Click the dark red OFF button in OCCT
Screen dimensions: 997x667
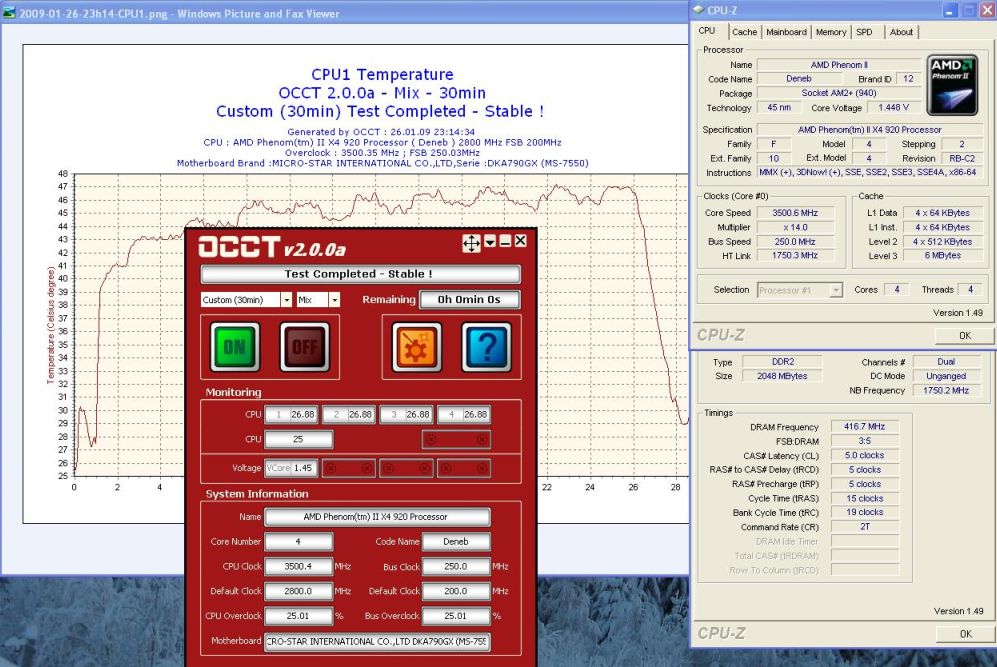click(x=305, y=347)
